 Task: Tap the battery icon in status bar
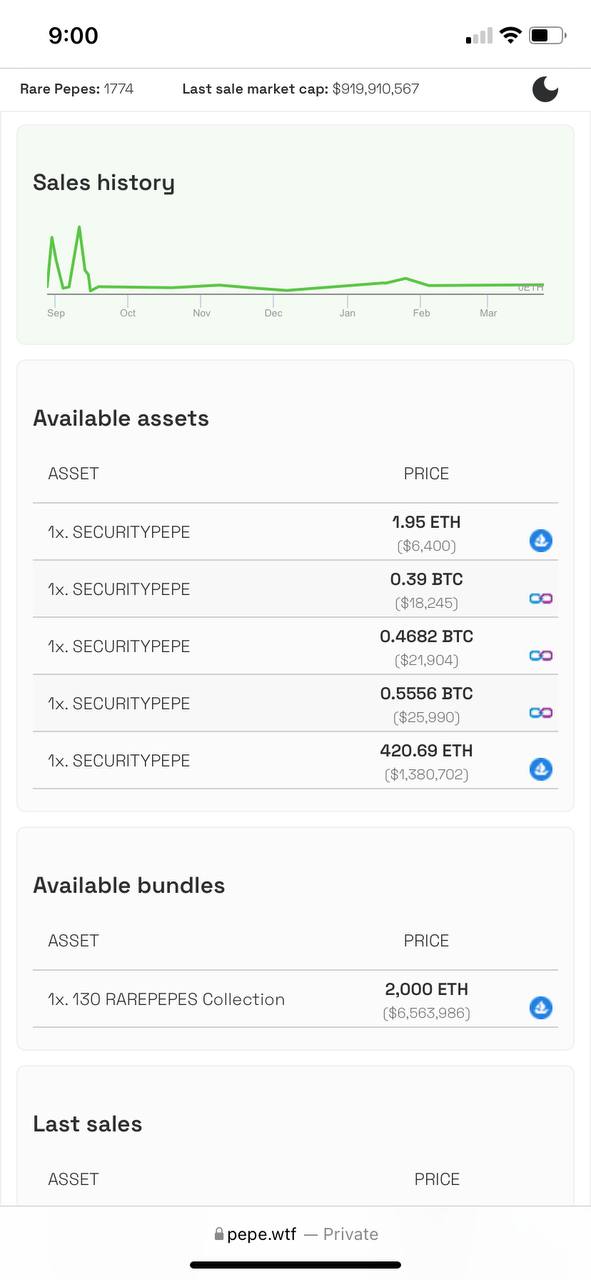pyautogui.click(x=547, y=36)
